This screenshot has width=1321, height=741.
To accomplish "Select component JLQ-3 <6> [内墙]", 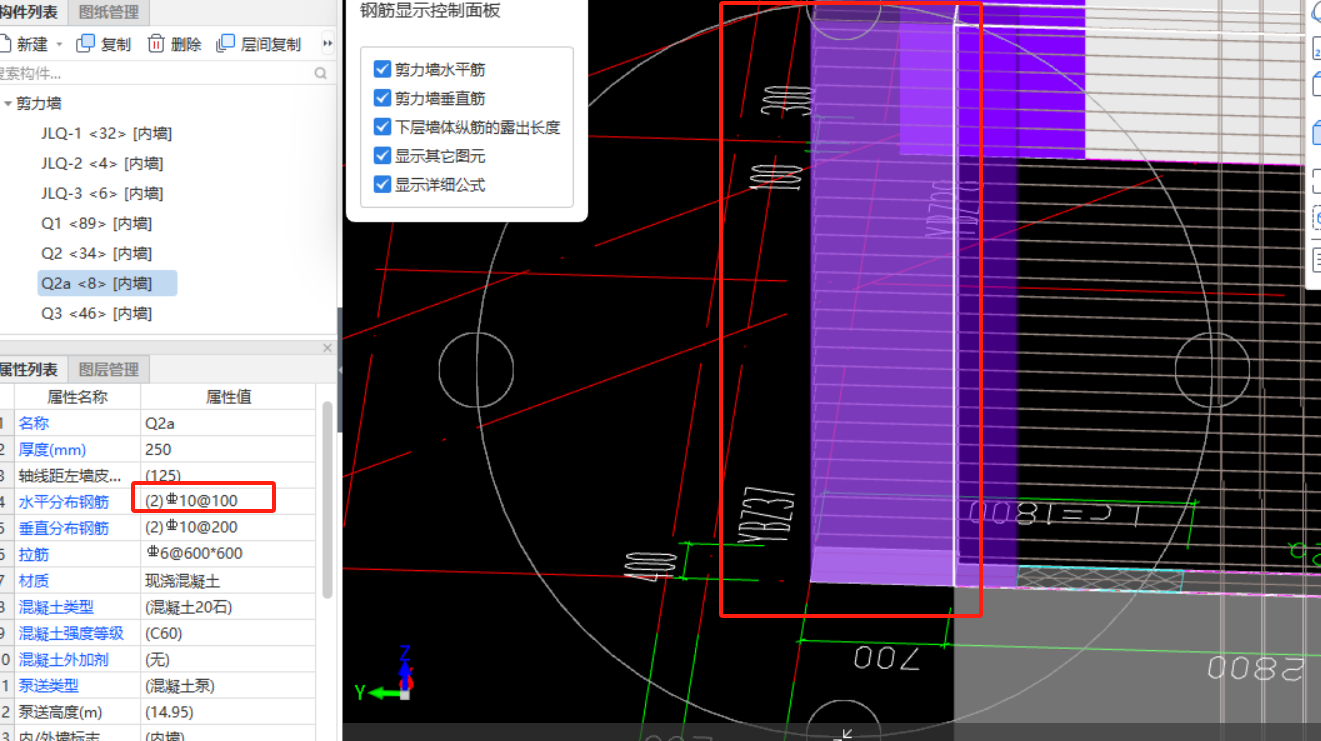I will pyautogui.click(x=102, y=193).
